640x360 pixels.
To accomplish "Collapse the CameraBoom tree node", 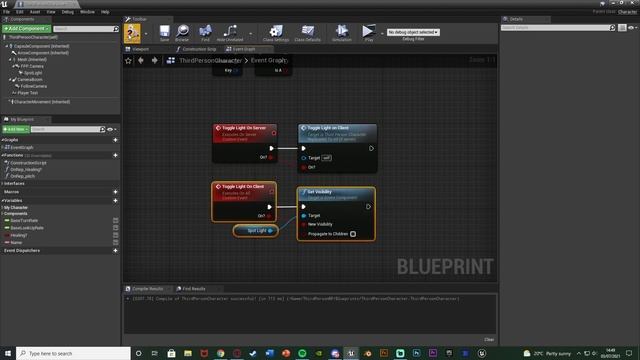I will pyautogui.click(x=10, y=80).
